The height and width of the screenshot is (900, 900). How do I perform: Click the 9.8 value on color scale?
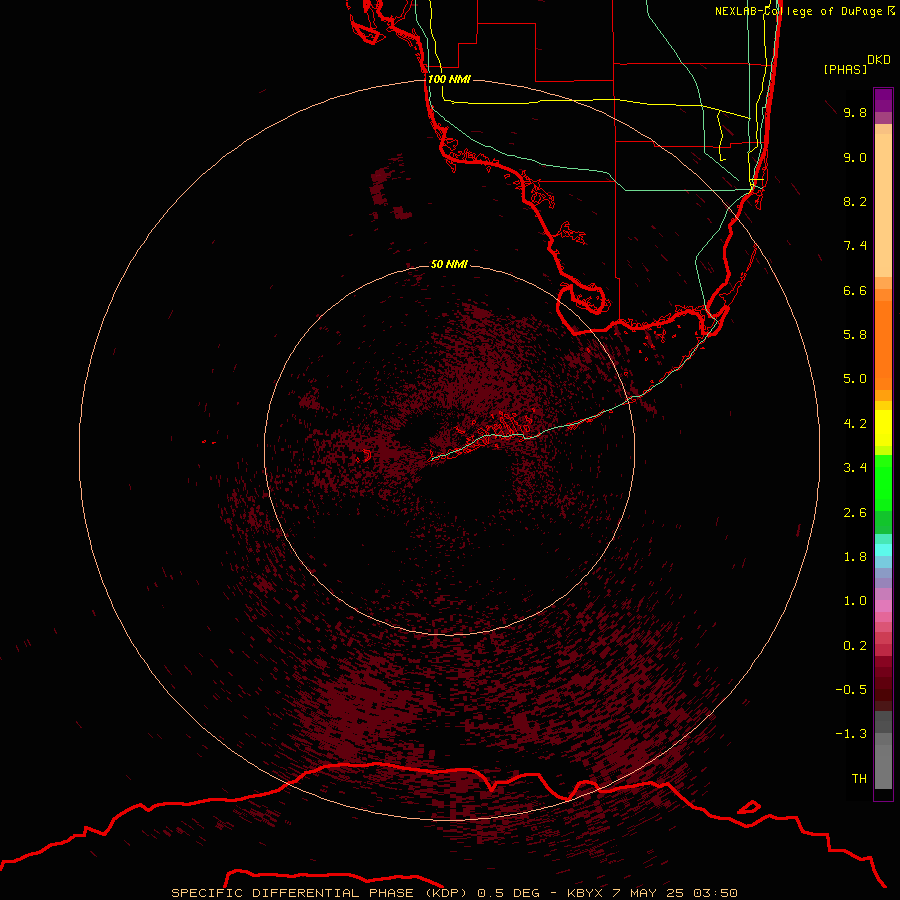pos(855,112)
